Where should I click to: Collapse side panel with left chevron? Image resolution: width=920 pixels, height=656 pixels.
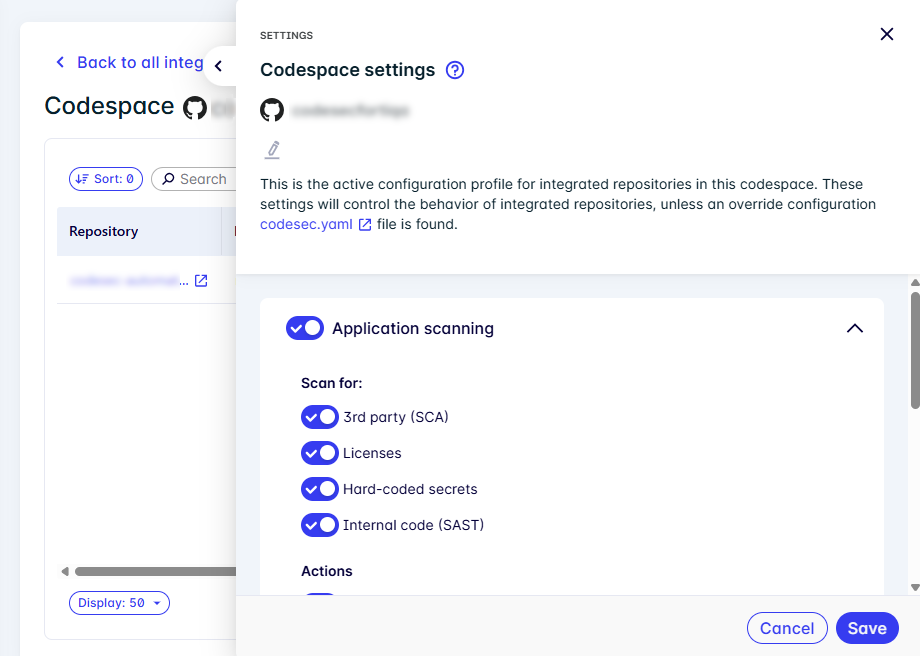coord(219,66)
